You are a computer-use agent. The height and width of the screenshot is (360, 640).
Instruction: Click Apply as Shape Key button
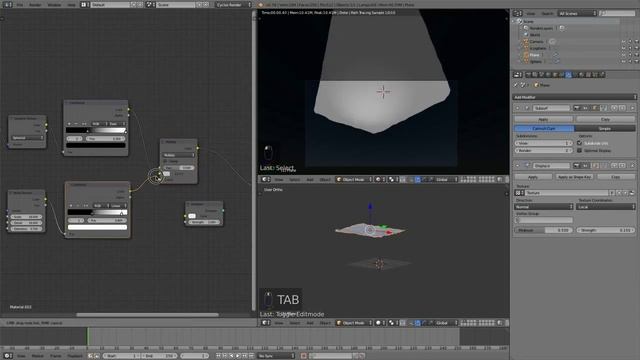575,177
